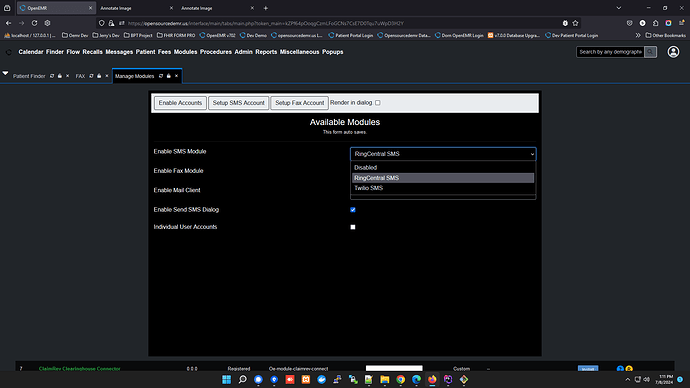The image size is (690, 388).
Task: Open the Reports menu
Action: point(266,52)
